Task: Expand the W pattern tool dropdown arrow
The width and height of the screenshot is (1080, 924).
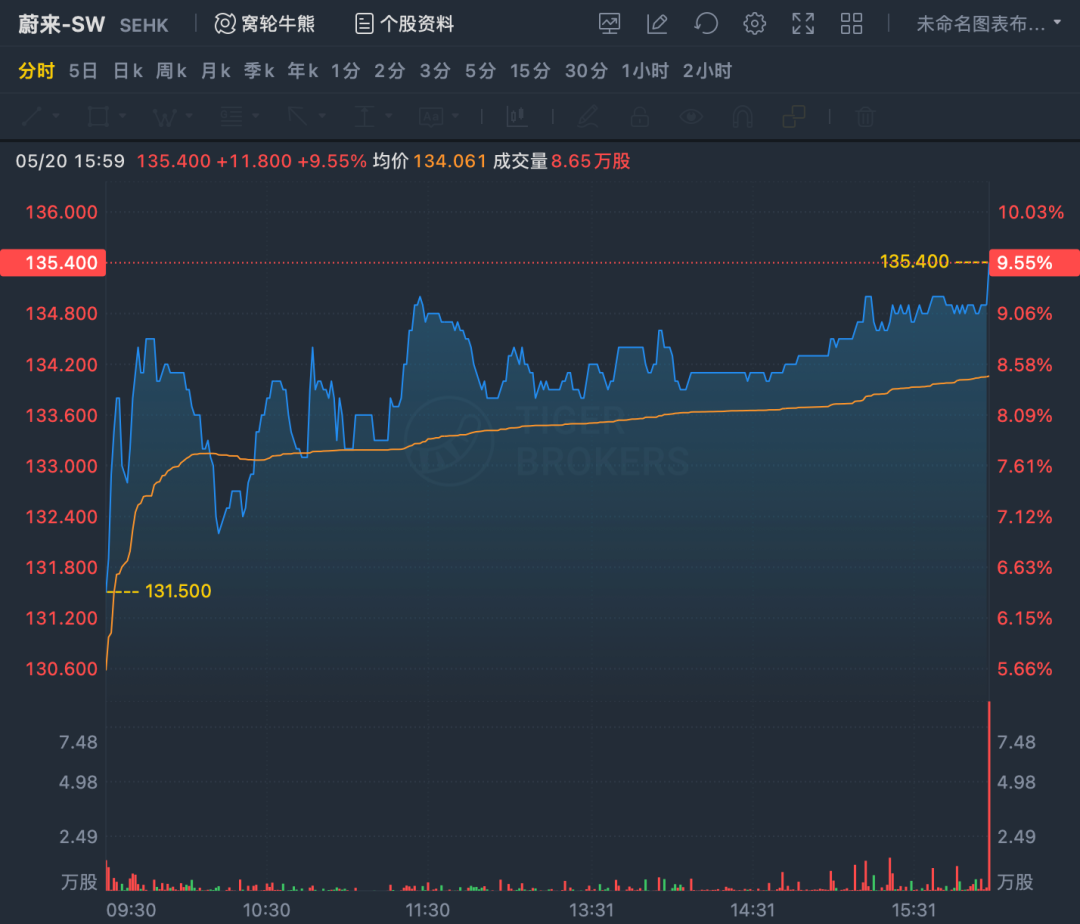Action: click(189, 116)
